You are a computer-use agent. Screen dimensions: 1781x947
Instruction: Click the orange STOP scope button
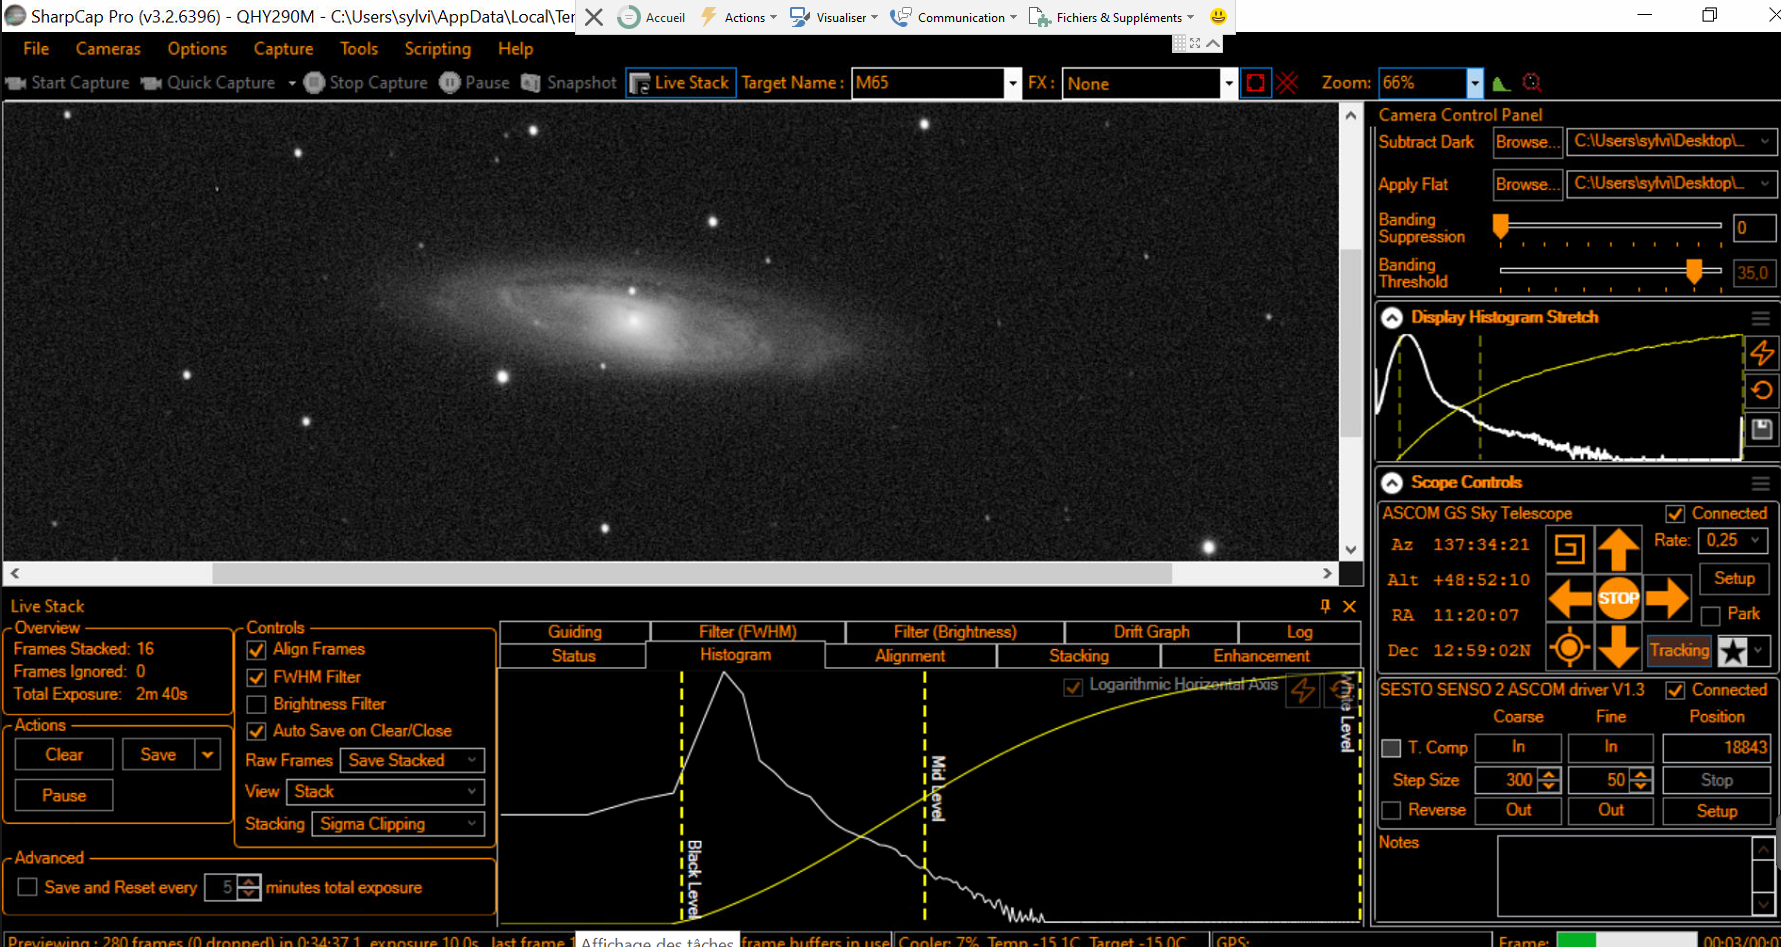(x=1618, y=599)
